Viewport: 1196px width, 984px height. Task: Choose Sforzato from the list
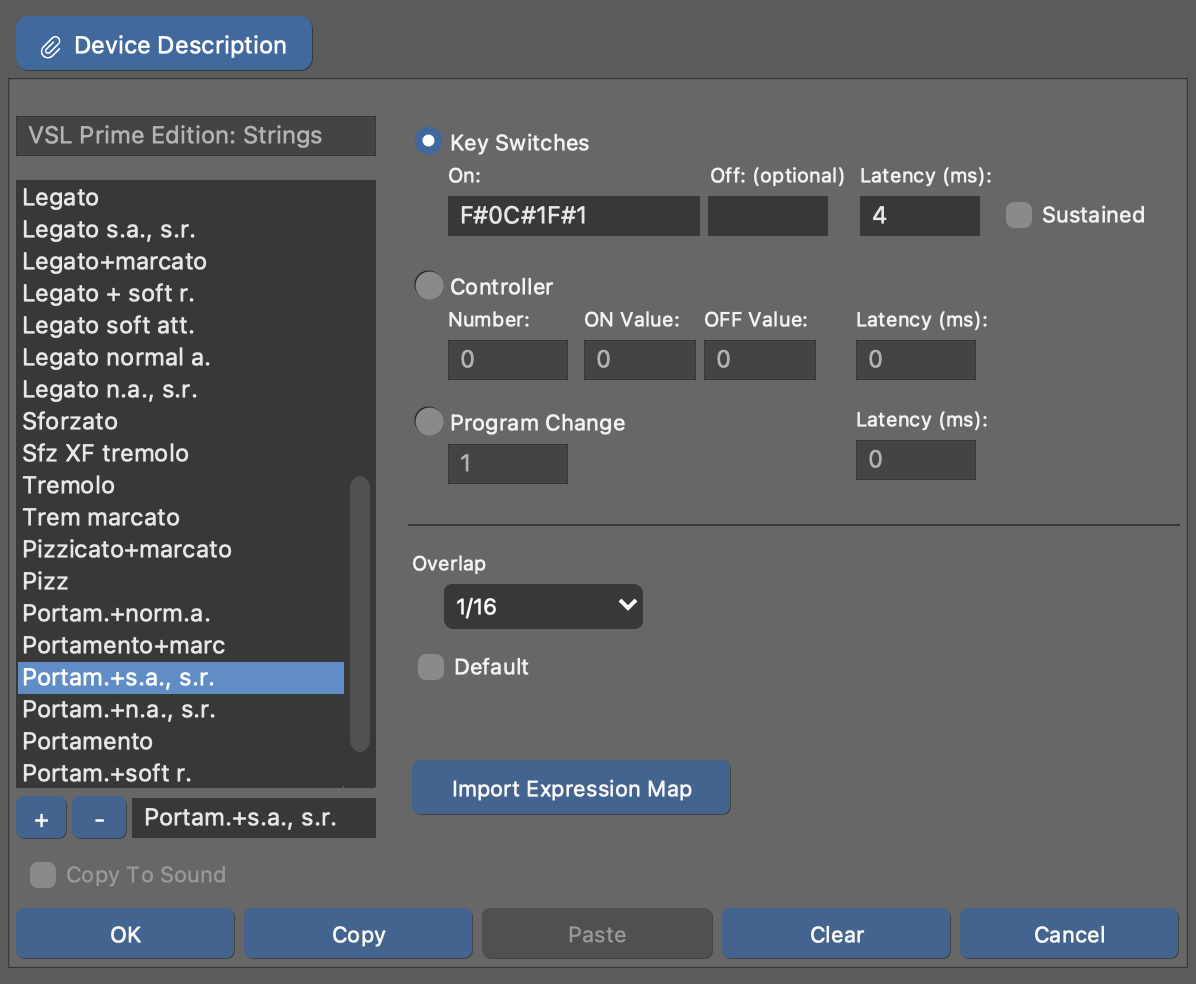click(70, 421)
